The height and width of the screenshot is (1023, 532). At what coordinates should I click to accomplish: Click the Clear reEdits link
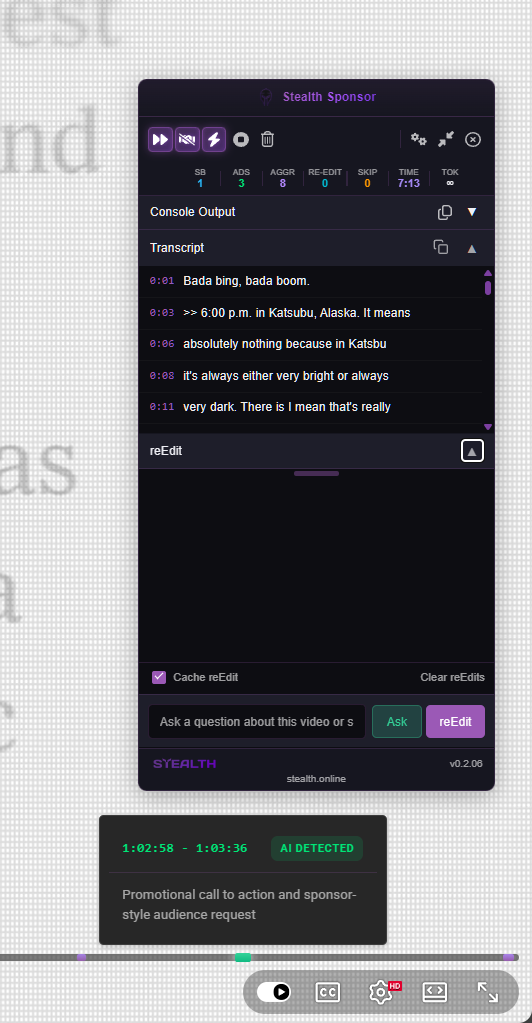(452, 677)
